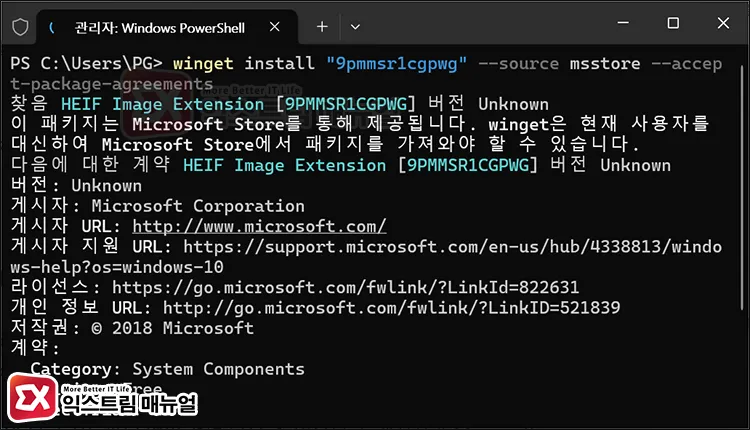Click HEIF Image Extension on 찾음 line
The width and height of the screenshot is (750, 430).
point(162,104)
